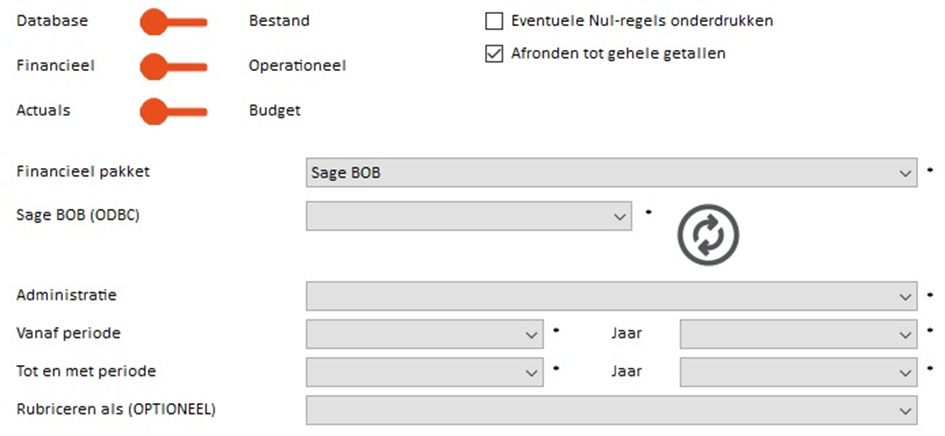The height and width of the screenshot is (436, 945).
Task: Enable Eventuele Nul-regels onderdrukken checkbox
Action: coord(494,22)
